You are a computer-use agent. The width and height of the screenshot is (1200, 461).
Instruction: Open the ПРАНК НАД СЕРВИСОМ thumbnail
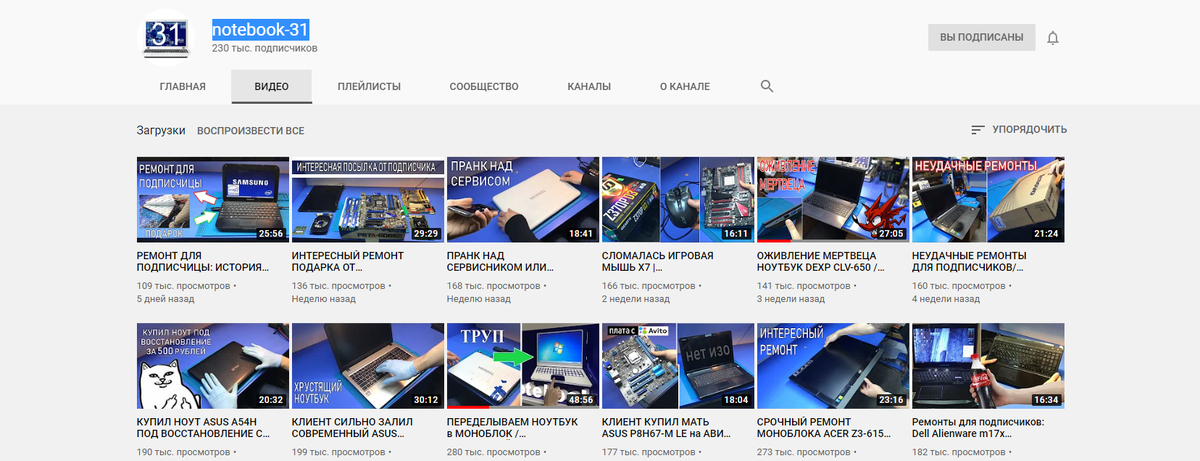[523, 199]
